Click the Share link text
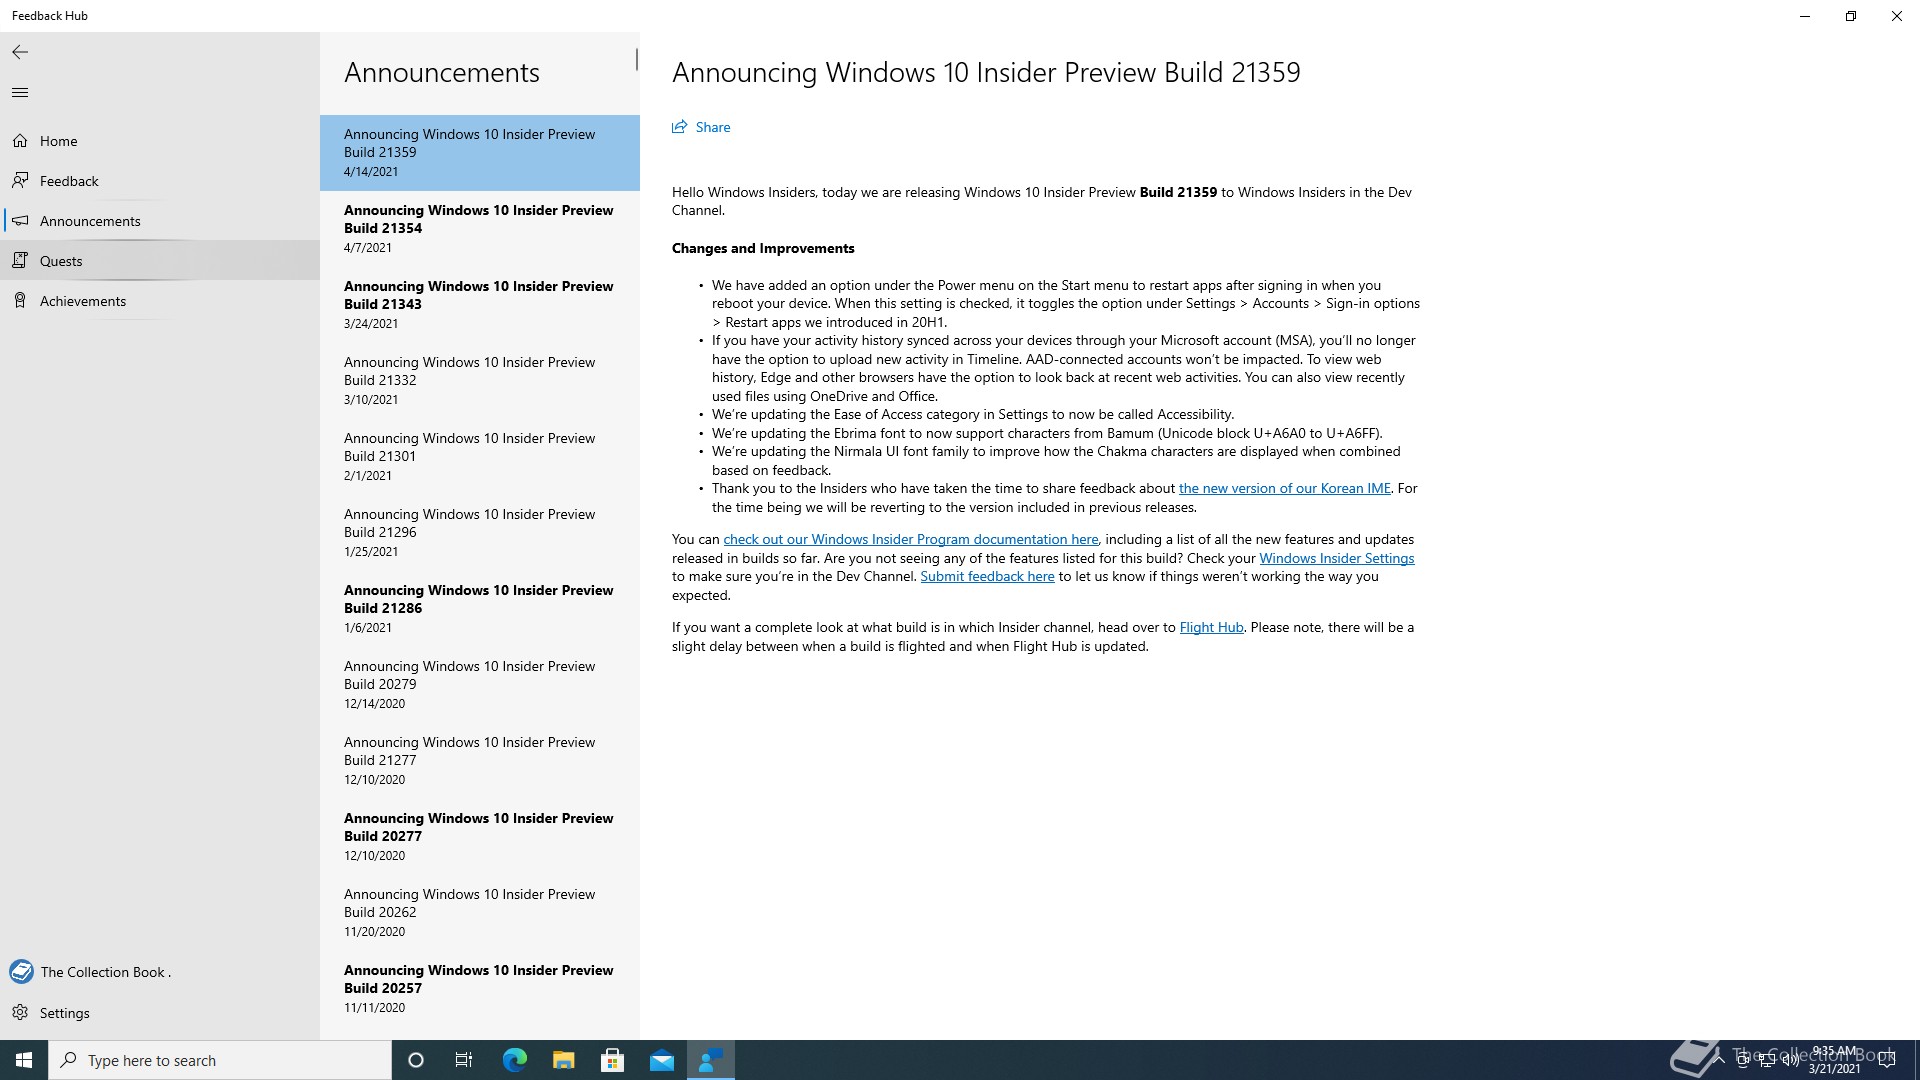The width and height of the screenshot is (1920, 1080). click(713, 127)
